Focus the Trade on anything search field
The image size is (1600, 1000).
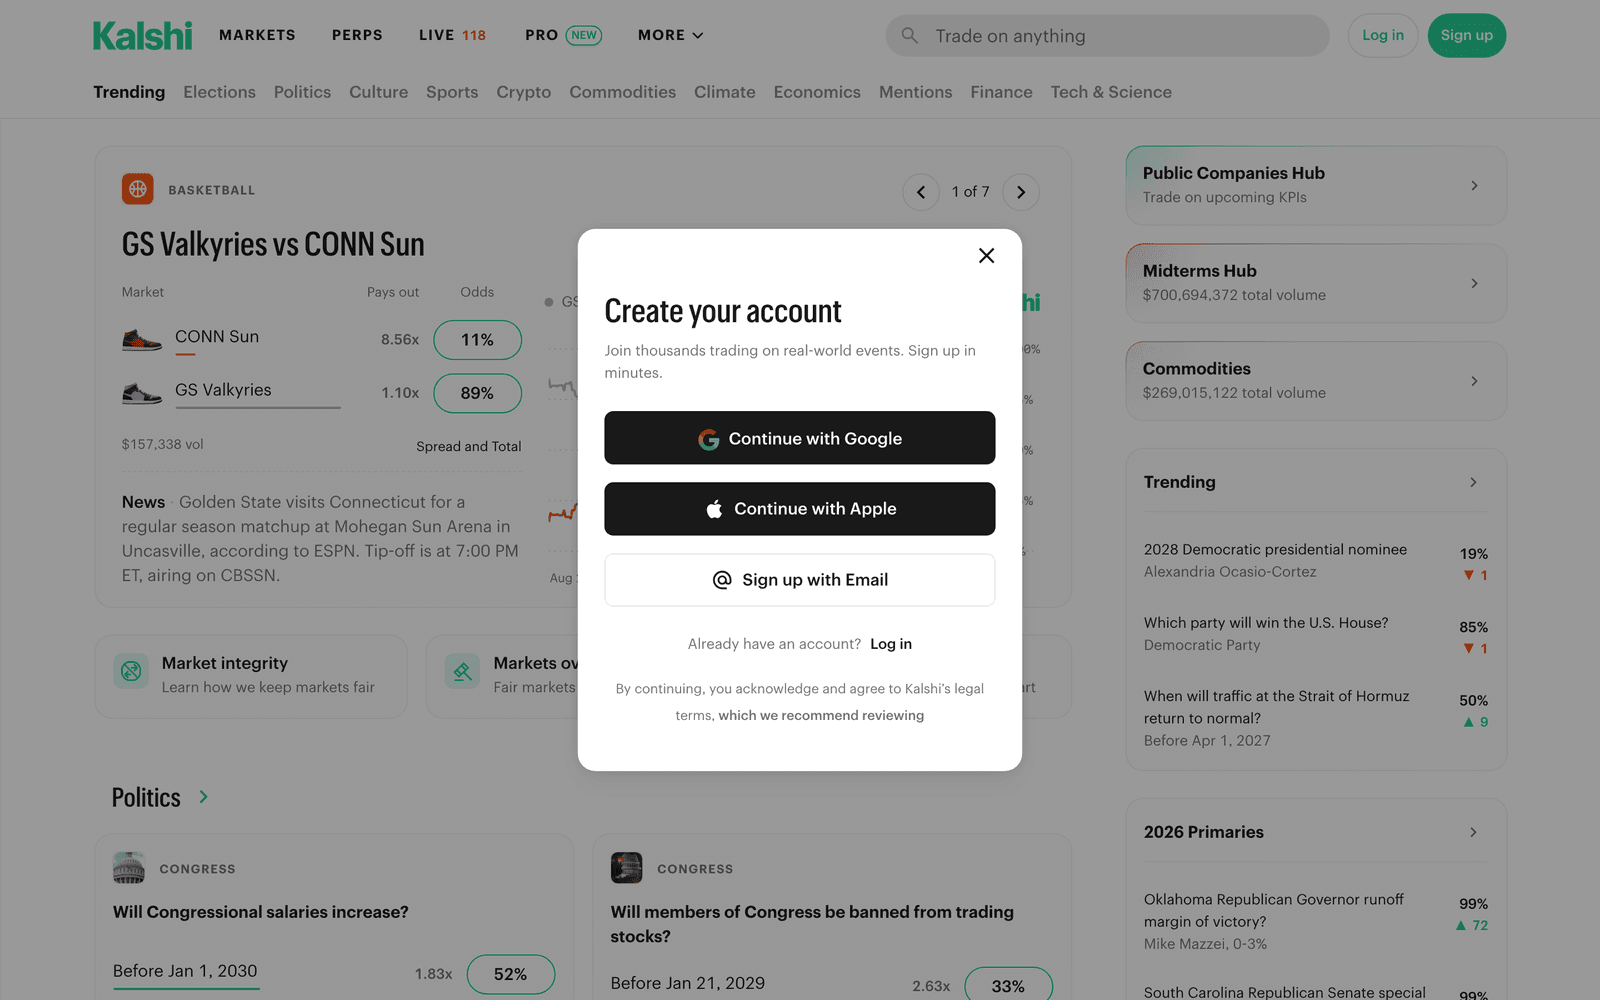coord(1107,36)
